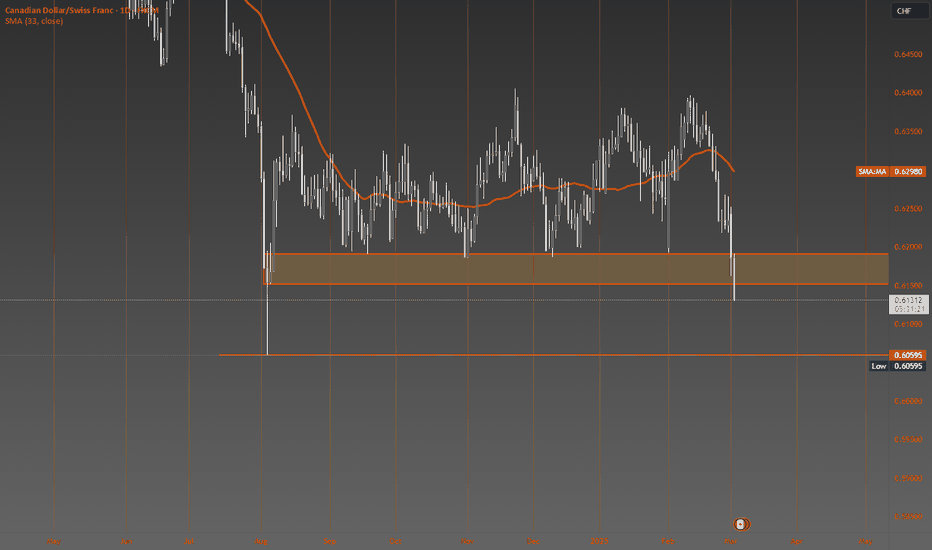The height and width of the screenshot is (550, 932).
Task: Click the Nov label on time axis
Action: pyautogui.click(x=467, y=542)
